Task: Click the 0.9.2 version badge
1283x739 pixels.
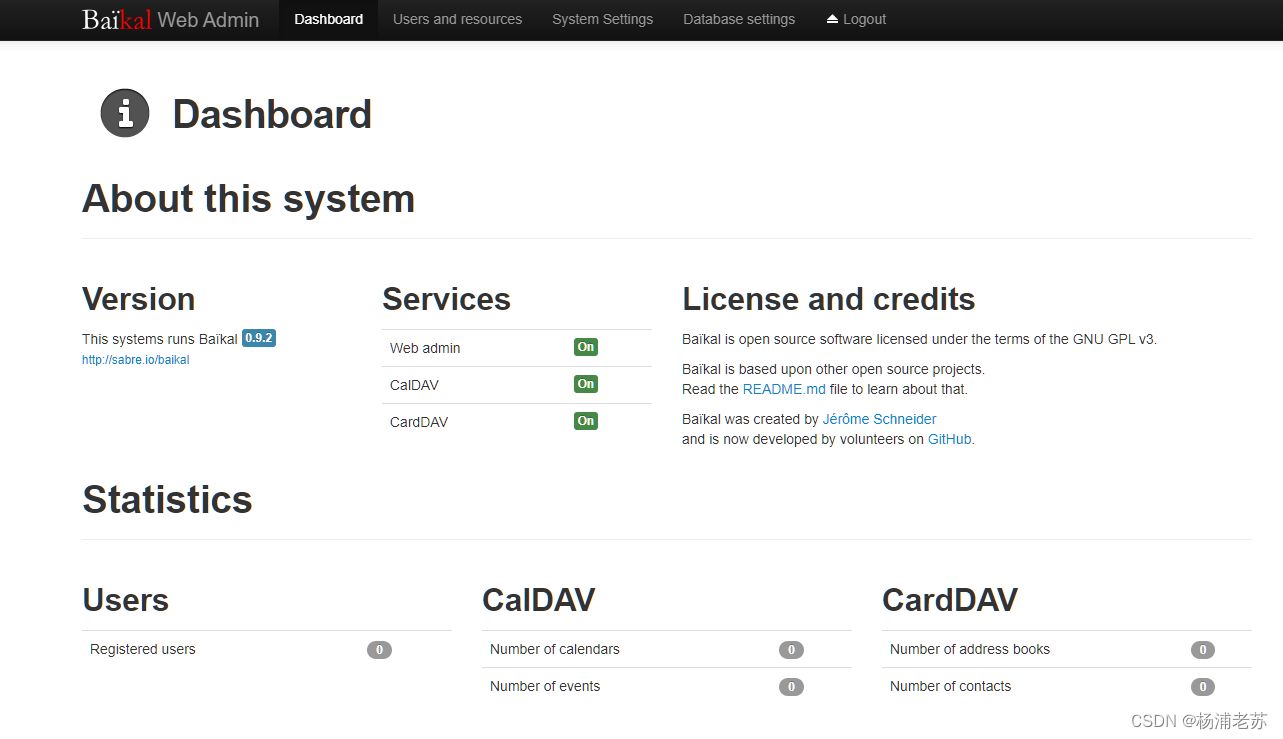Action: [x=259, y=338]
